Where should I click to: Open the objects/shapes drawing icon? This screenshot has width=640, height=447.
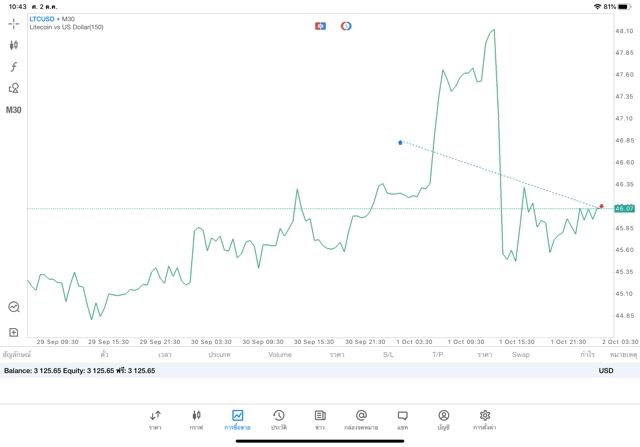coord(14,88)
